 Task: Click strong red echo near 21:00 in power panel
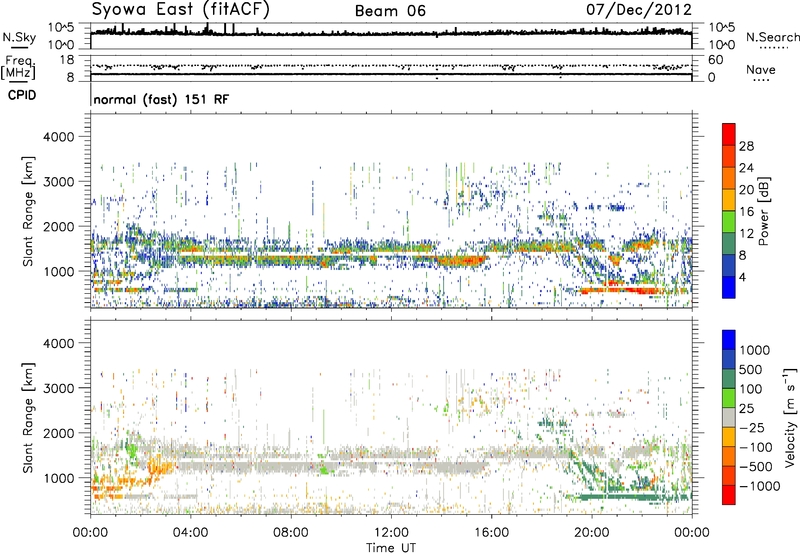click(x=620, y=290)
